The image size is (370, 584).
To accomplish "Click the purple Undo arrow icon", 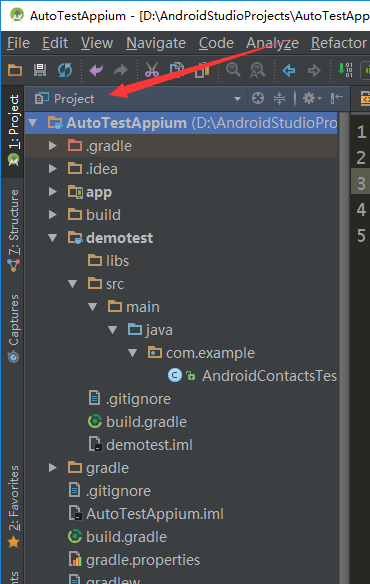I will pos(96,70).
